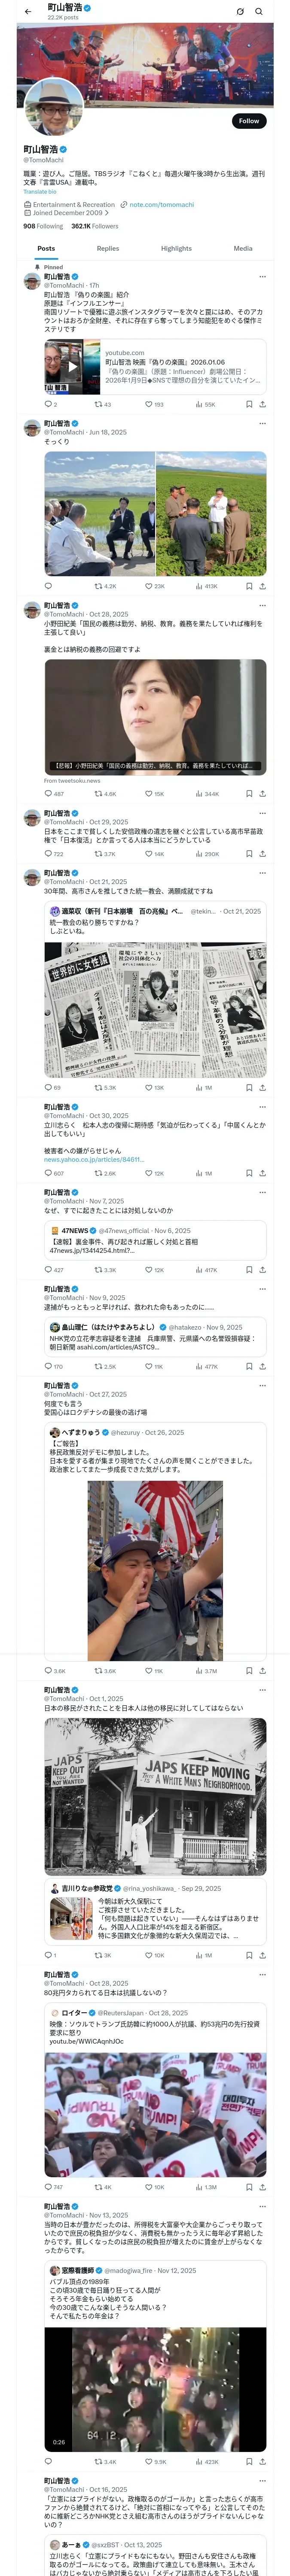Reply to the pinned 偽りの楽園 post
290x2576 pixels.
(48, 404)
